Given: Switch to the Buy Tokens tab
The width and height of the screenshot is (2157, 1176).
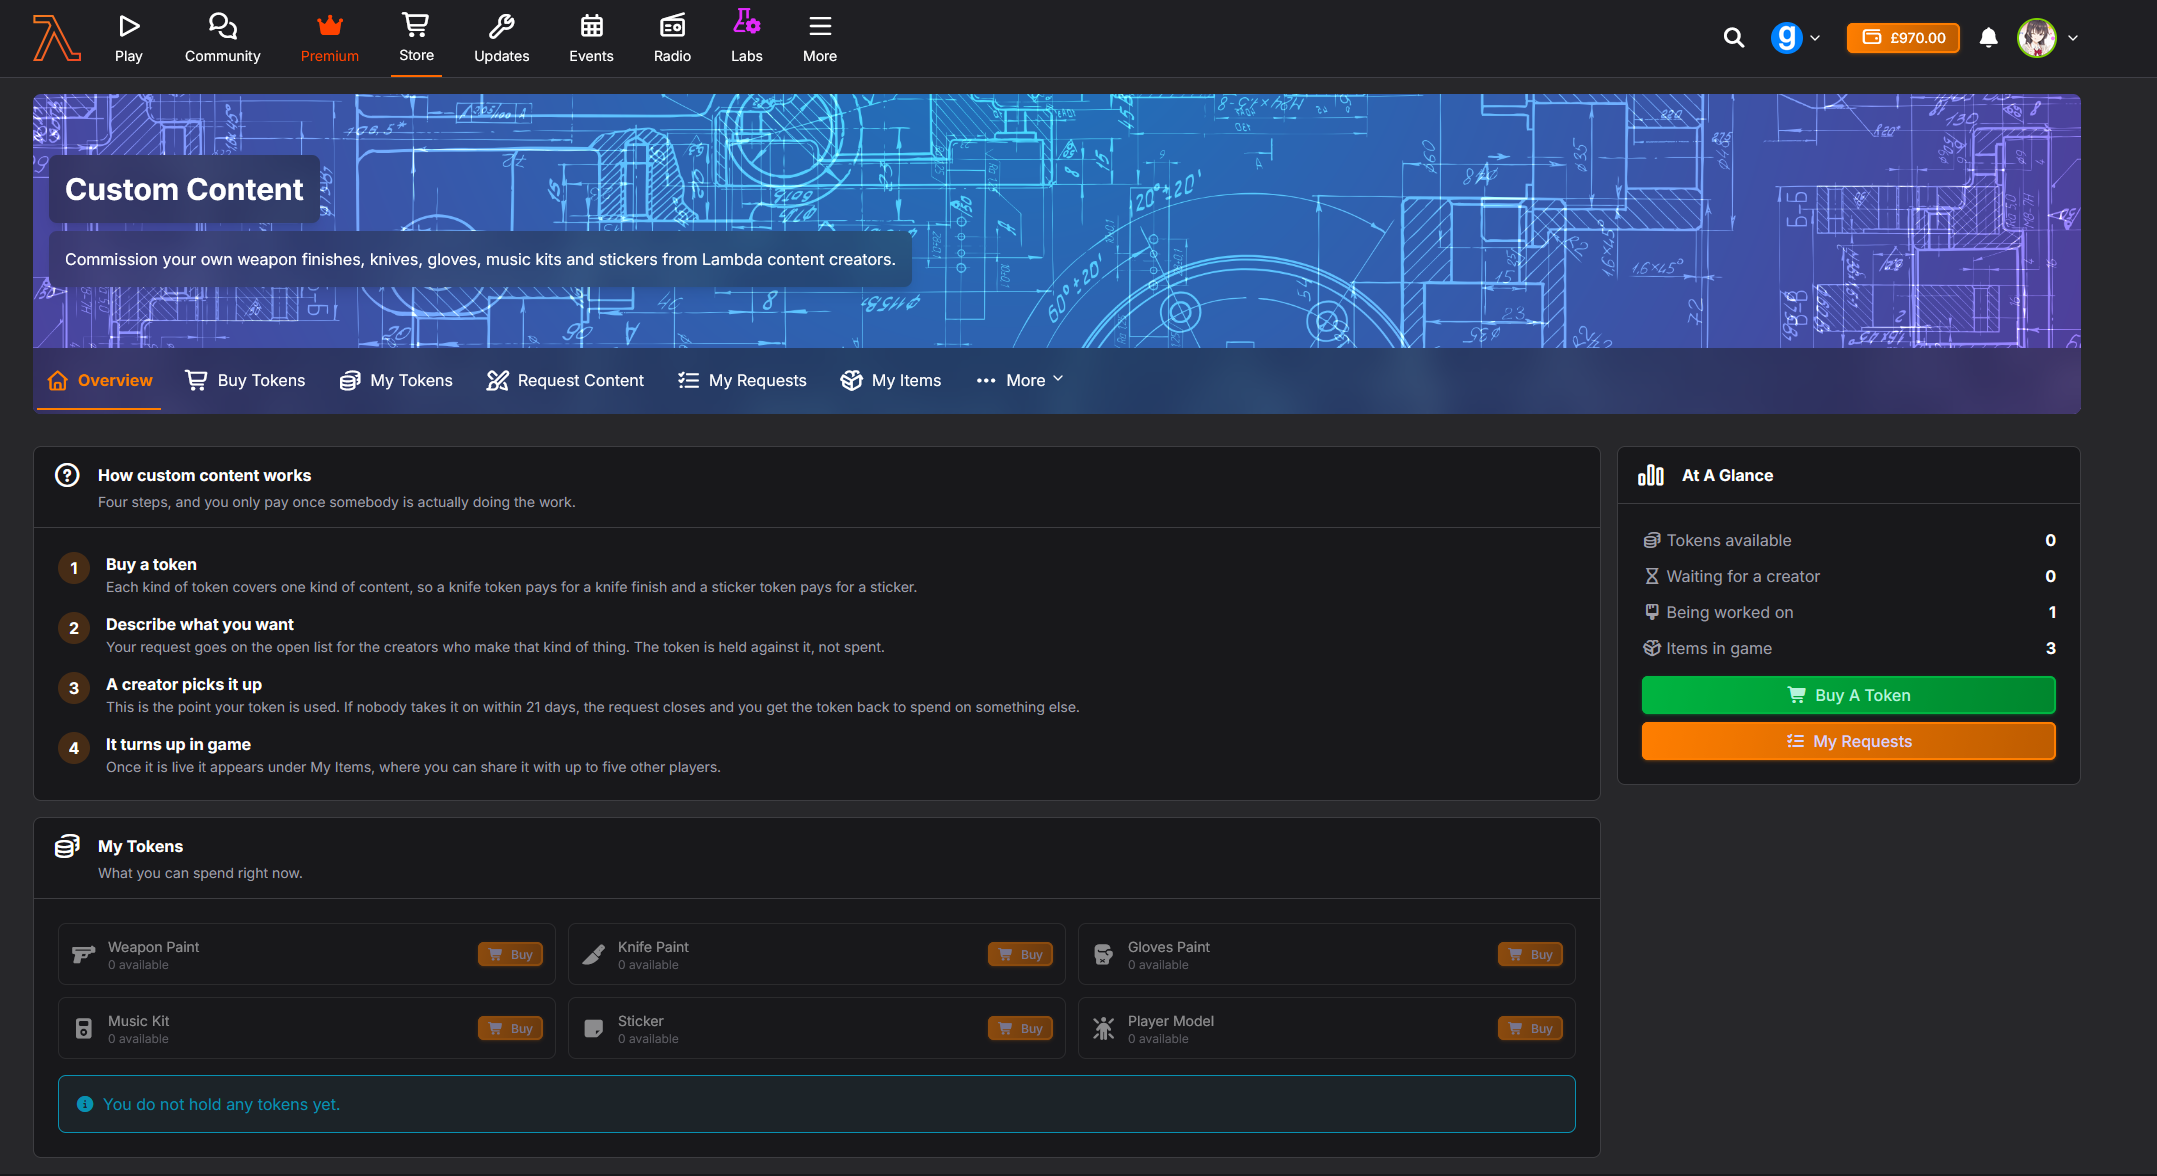Looking at the screenshot, I should click(246, 380).
